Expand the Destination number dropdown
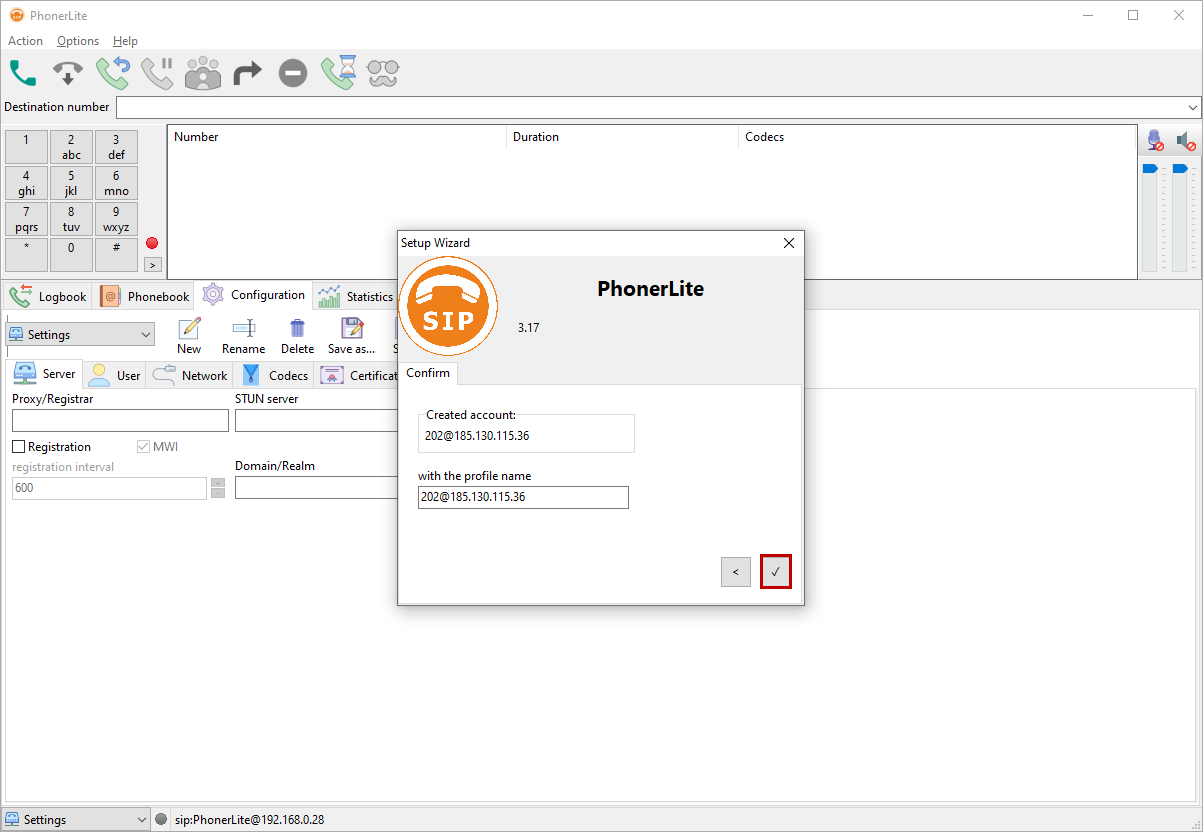The height and width of the screenshot is (832, 1203). tap(1193, 107)
